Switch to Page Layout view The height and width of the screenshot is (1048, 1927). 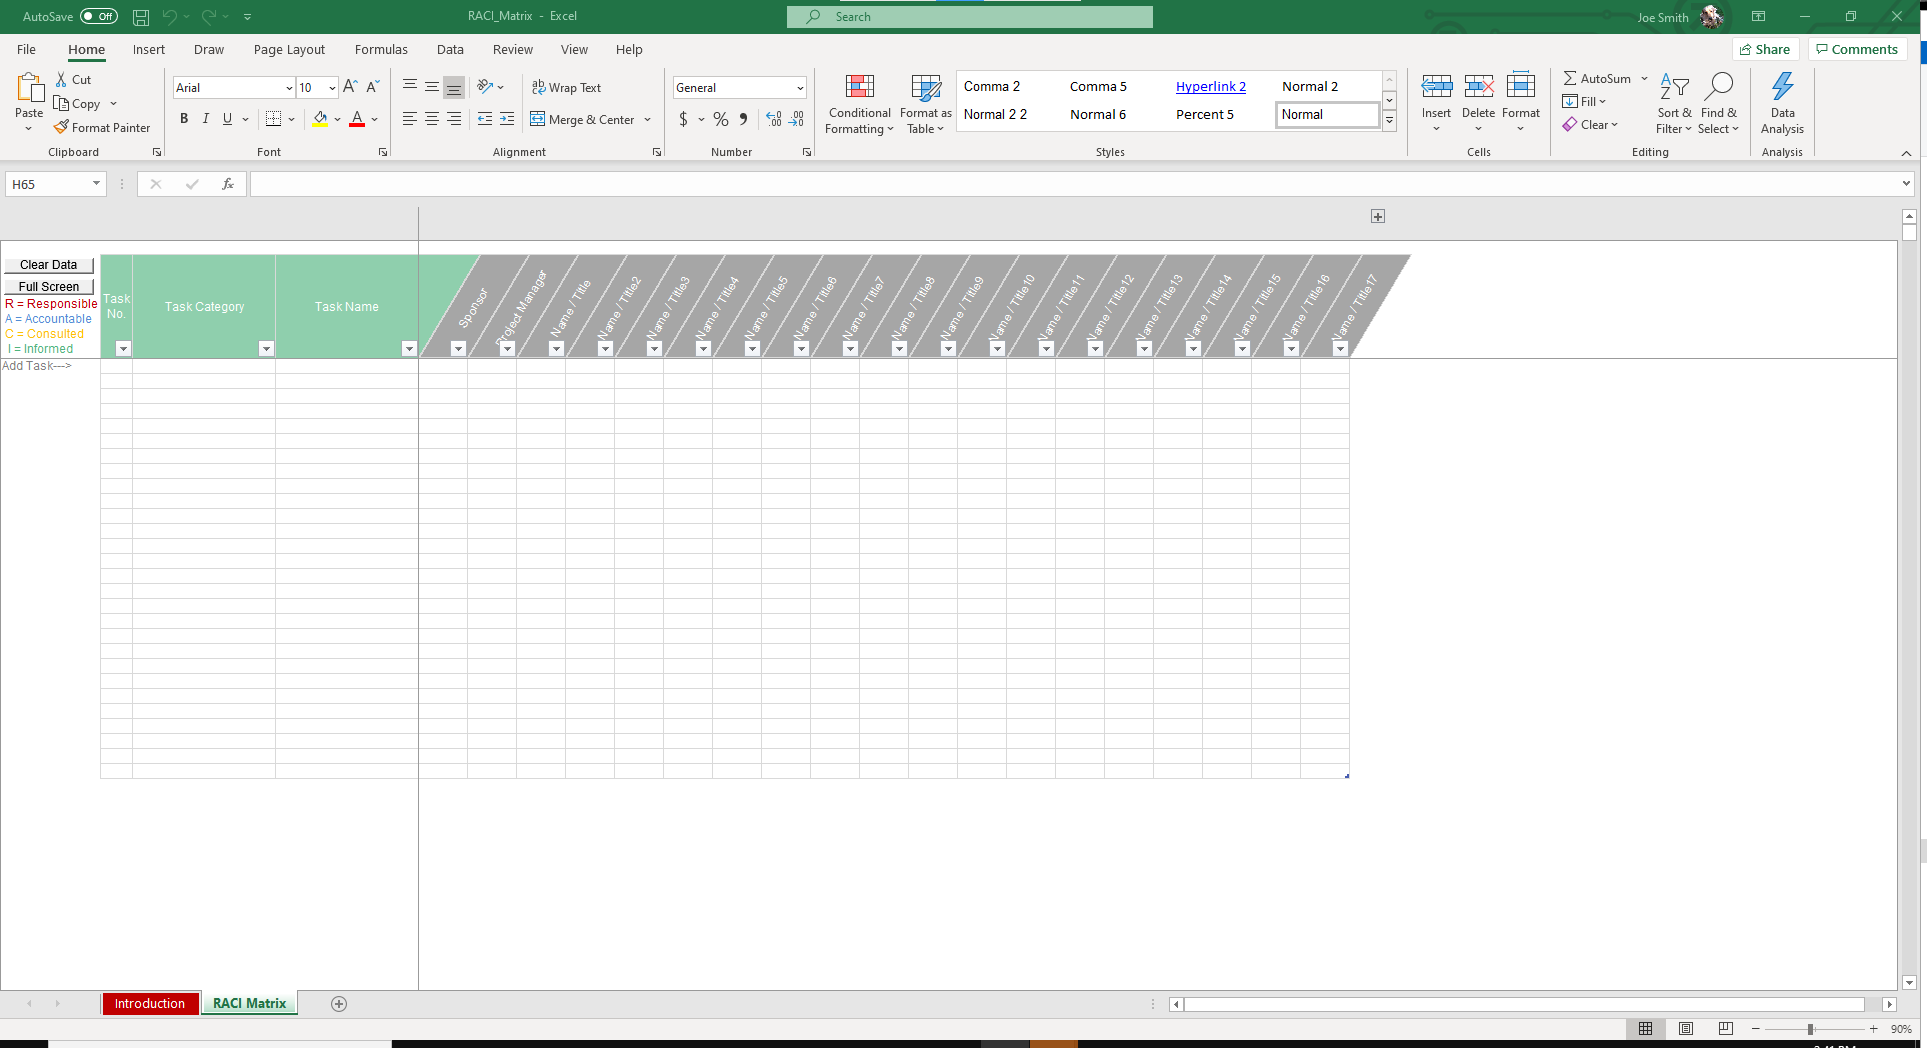pos(1686,1029)
